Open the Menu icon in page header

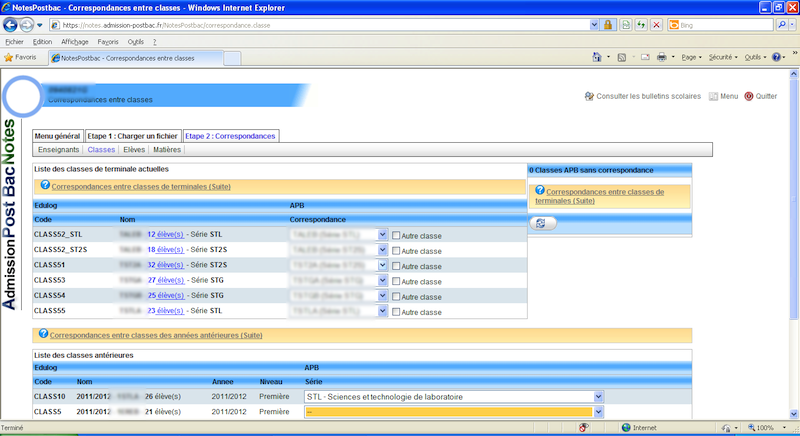(x=713, y=96)
